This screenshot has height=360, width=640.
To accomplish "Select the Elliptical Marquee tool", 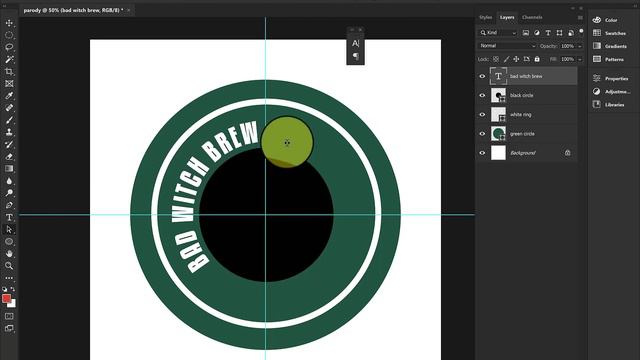I will (9, 35).
